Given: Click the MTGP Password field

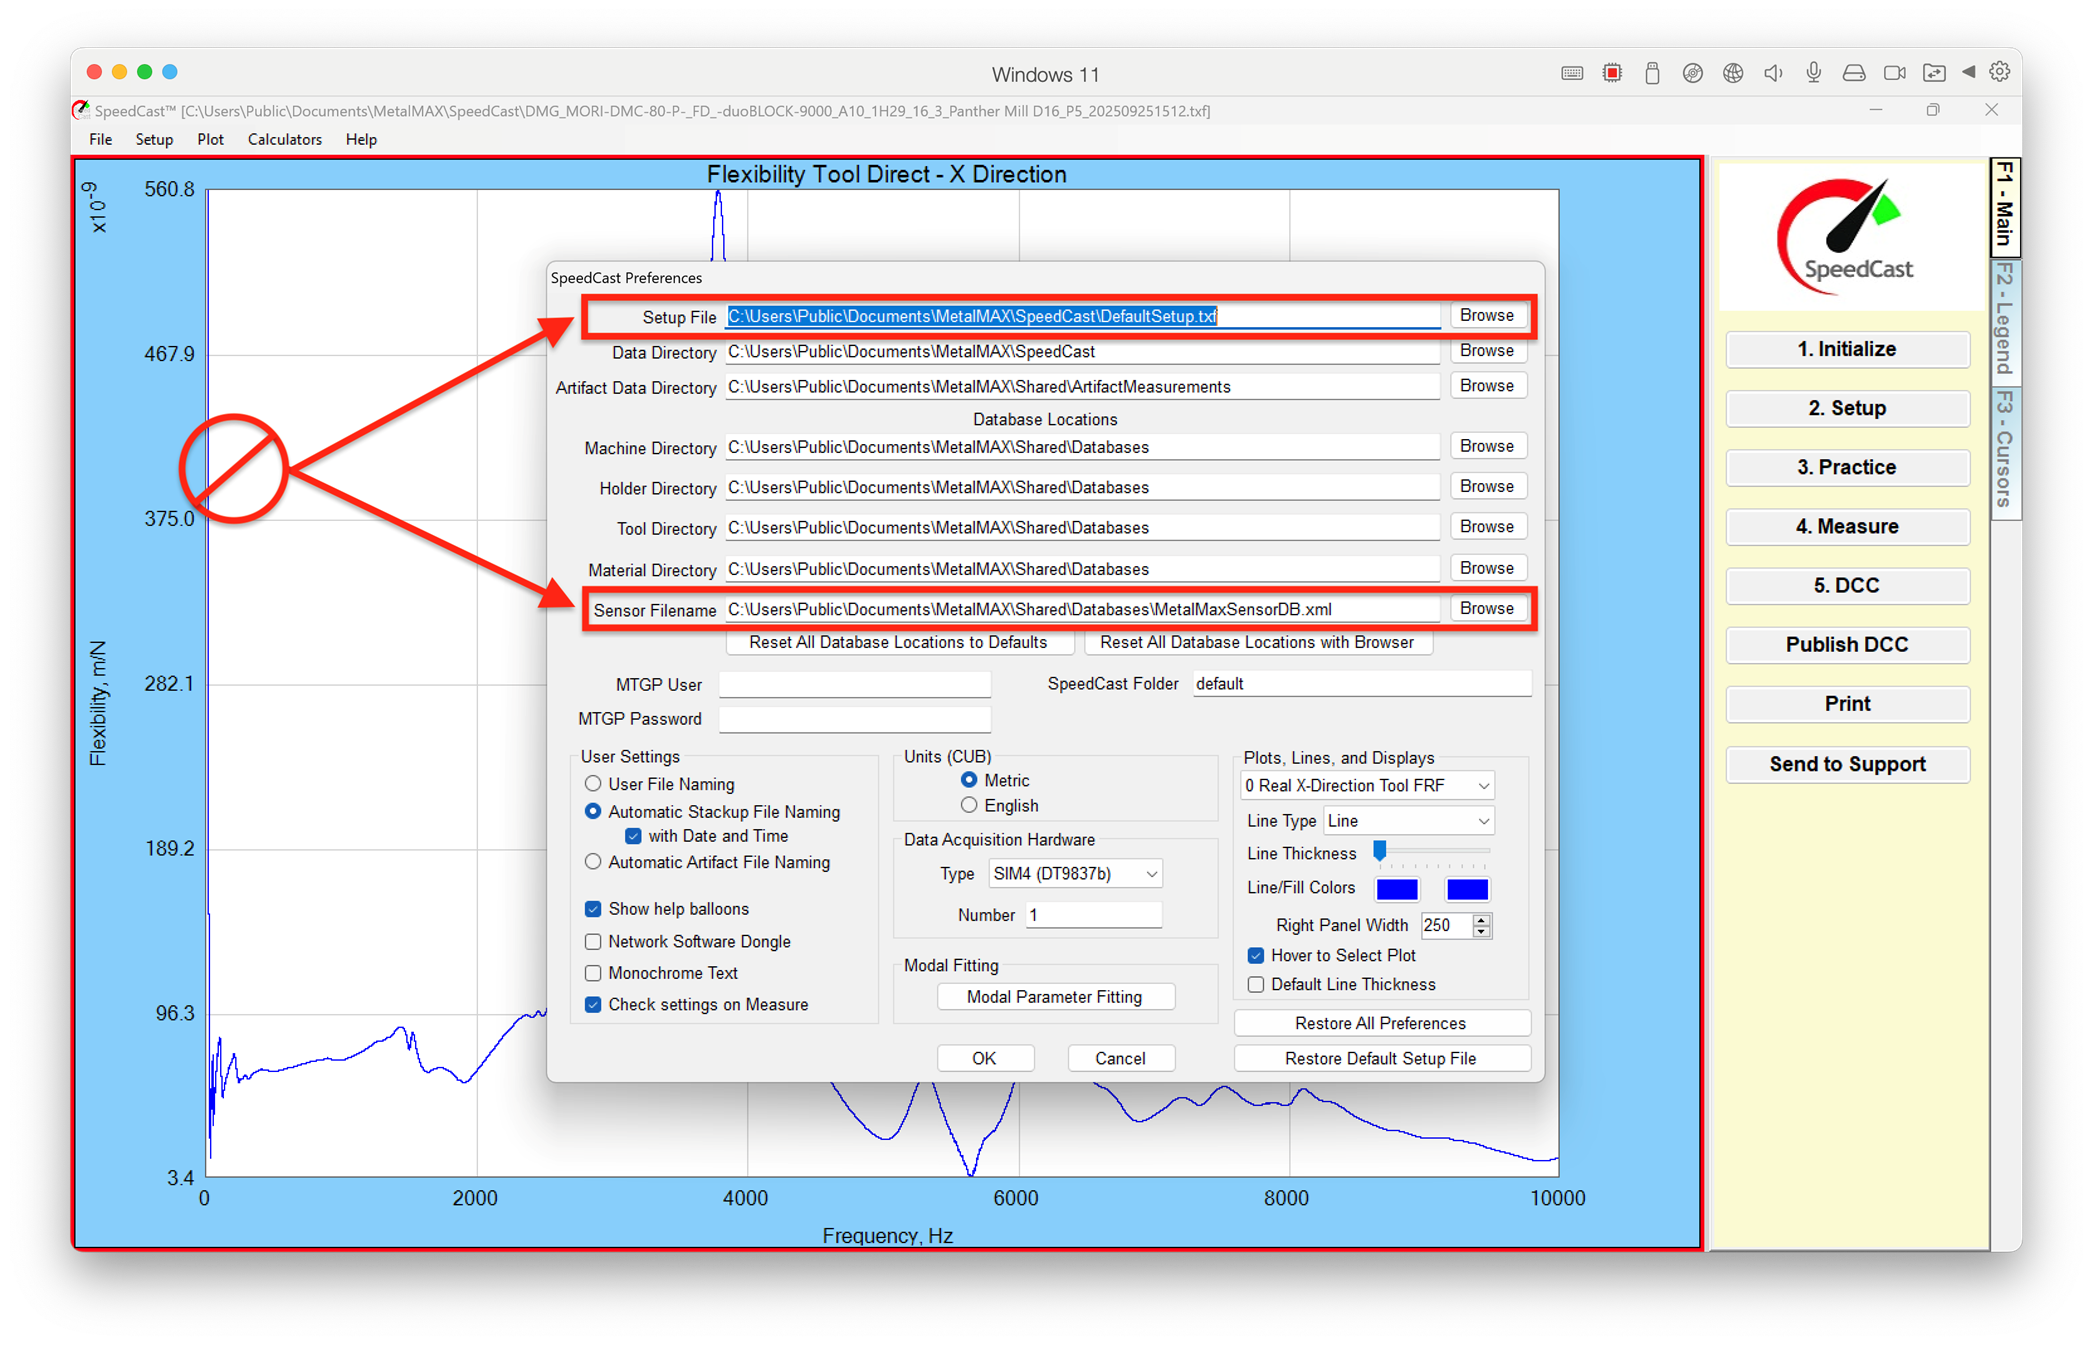Looking at the screenshot, I should [x=855, y=719].
